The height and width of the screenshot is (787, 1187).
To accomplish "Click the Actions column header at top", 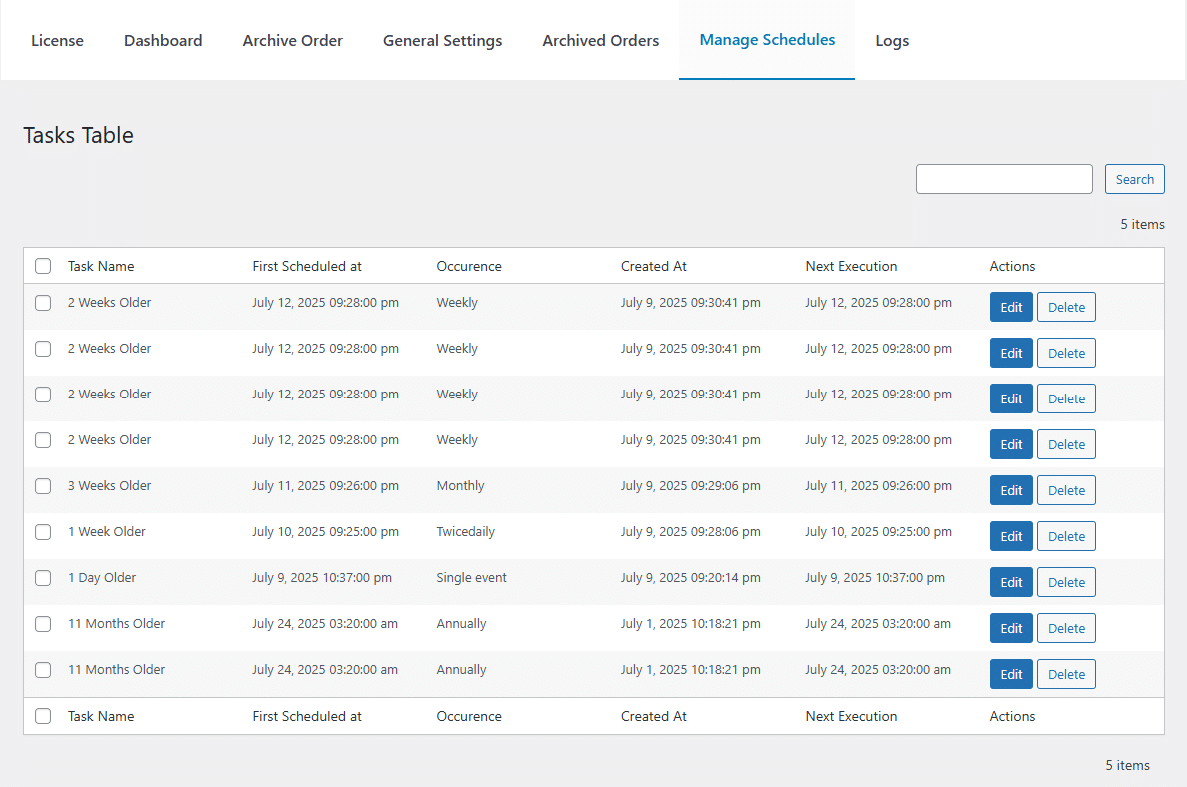I will coord(1013,266).
